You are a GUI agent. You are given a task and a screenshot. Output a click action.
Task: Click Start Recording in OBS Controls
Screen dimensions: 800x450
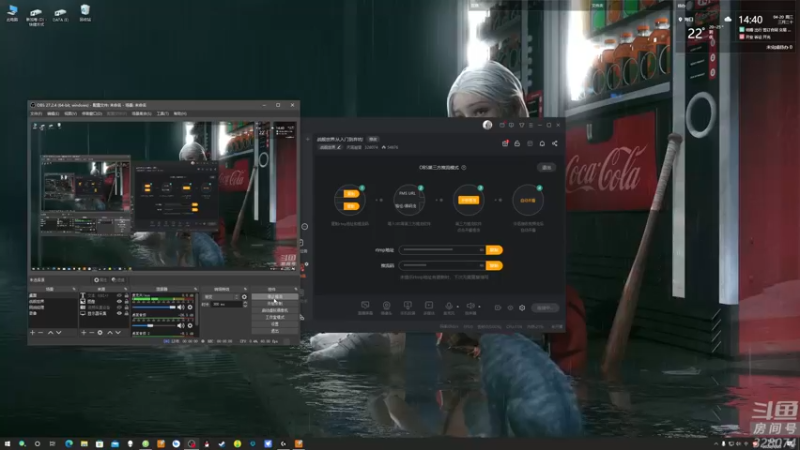coord(275,304)
